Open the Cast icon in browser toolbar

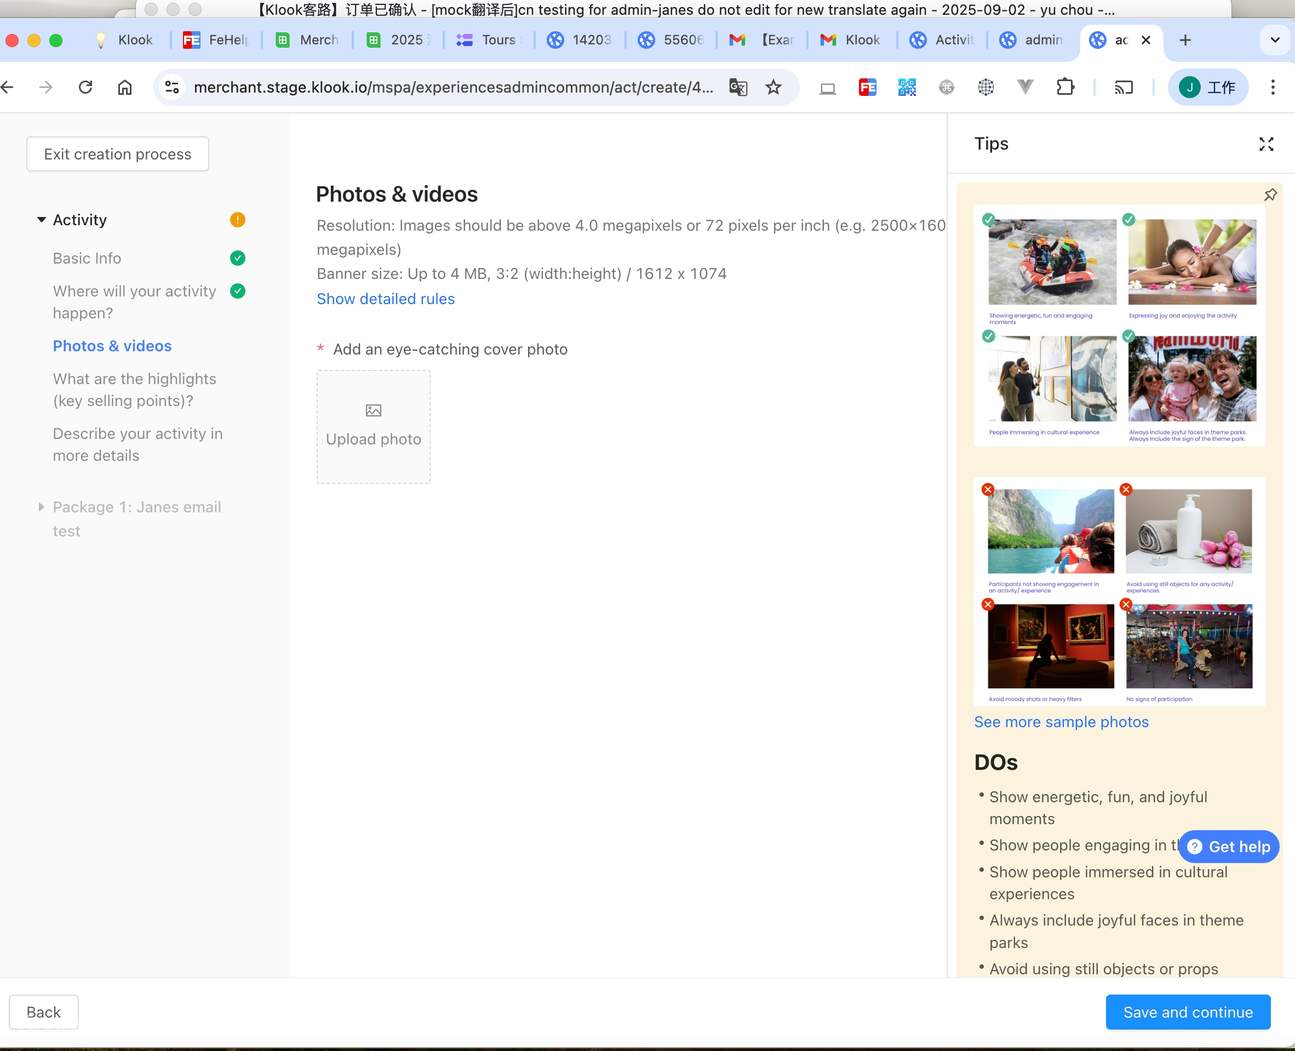pyautogui.click(x=1123, y=87)
